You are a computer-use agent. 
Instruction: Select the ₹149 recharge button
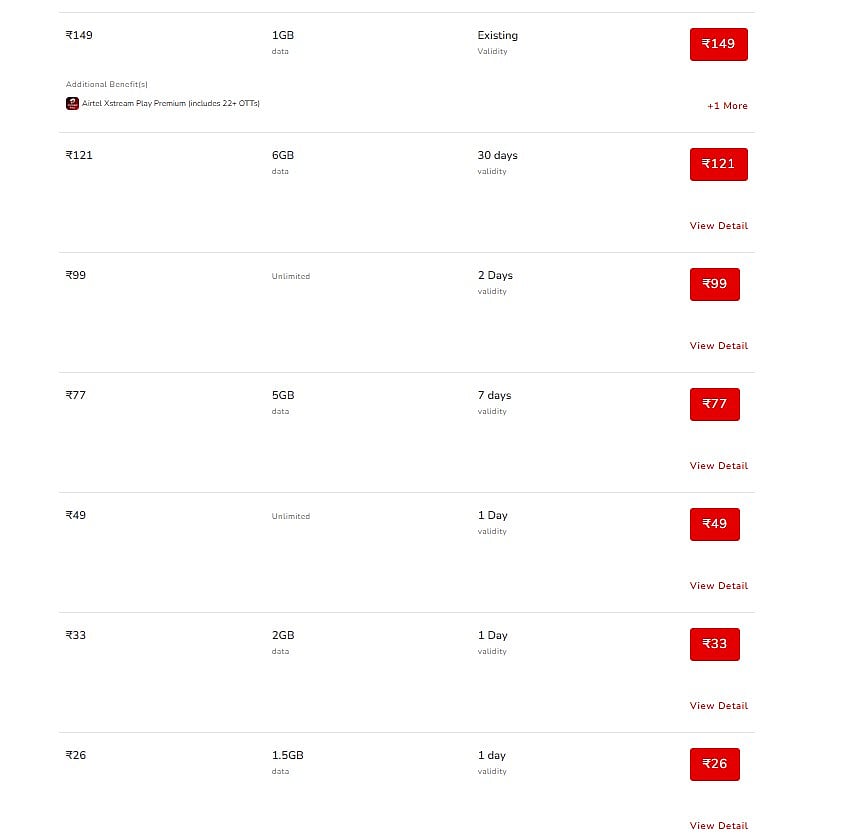point(718,44)
